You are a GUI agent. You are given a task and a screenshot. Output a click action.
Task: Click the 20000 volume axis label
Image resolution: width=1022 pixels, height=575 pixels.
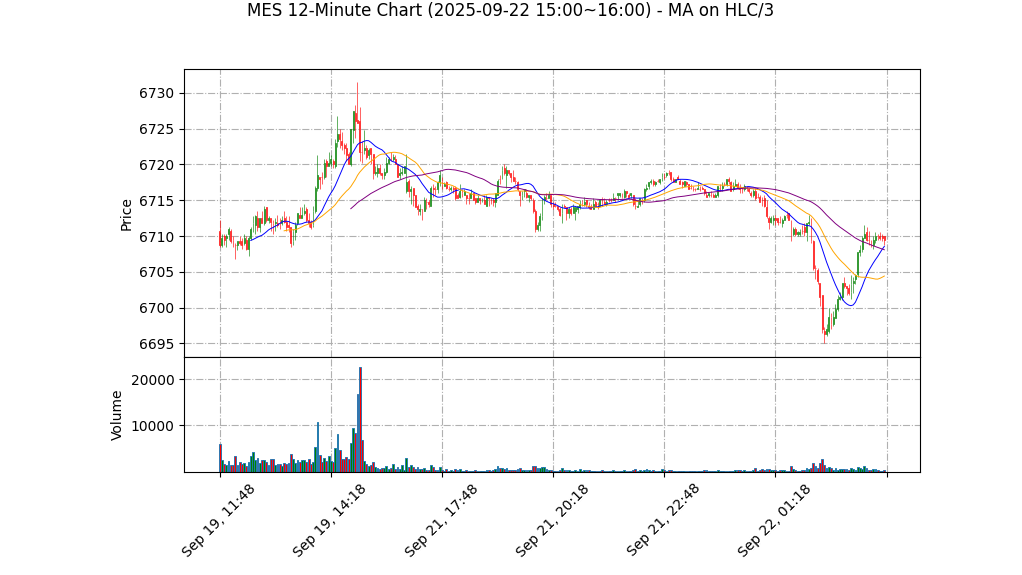[153, 380]
